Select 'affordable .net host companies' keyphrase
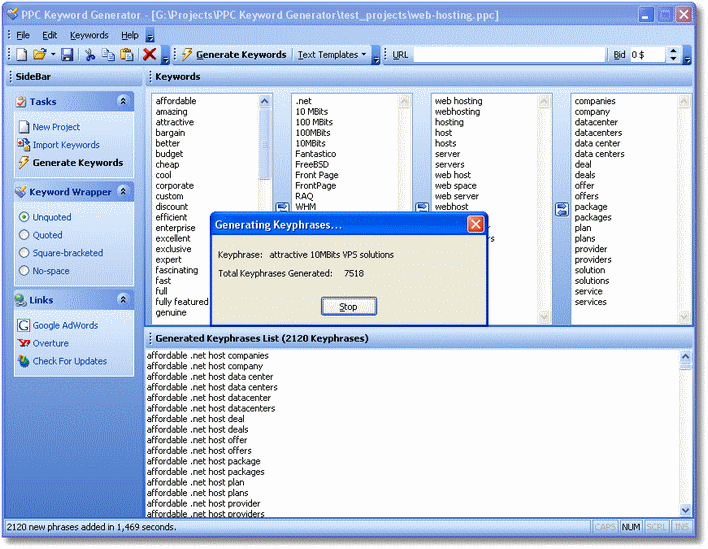This screenshot has height=549, width=708. click(208, 356)
